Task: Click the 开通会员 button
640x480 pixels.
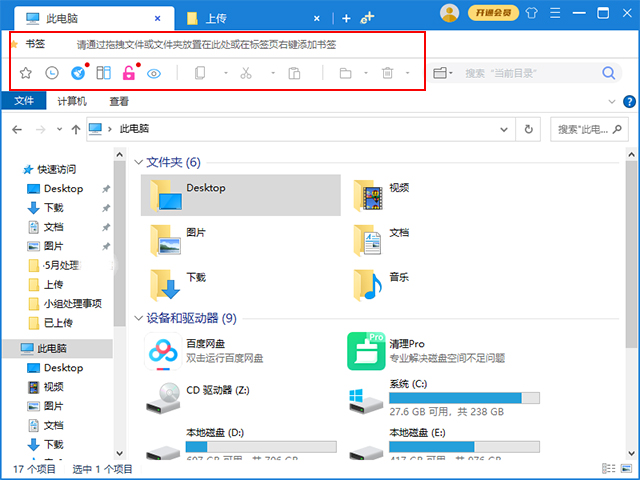Action: coord(493,13)
